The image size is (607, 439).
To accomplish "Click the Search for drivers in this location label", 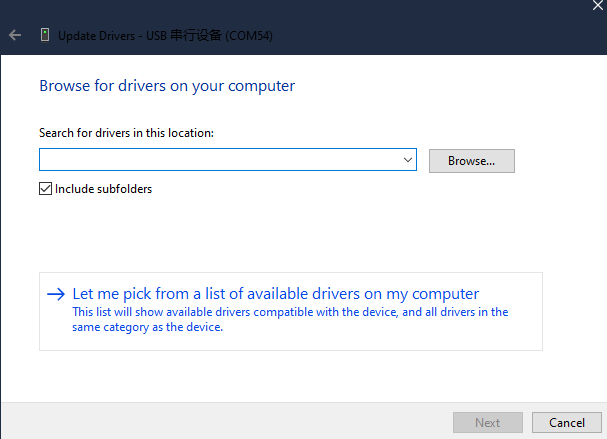I will click(x=126, y=133).
